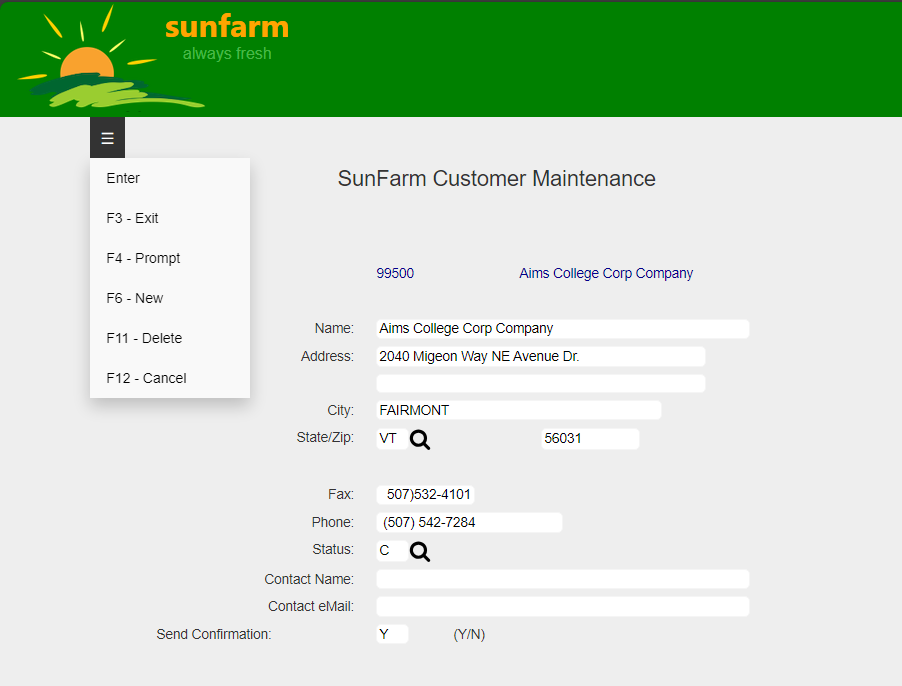This screenshot has height=686, width=902.
Task: Click the (Y/N) hint text
Action: [469, 635]
